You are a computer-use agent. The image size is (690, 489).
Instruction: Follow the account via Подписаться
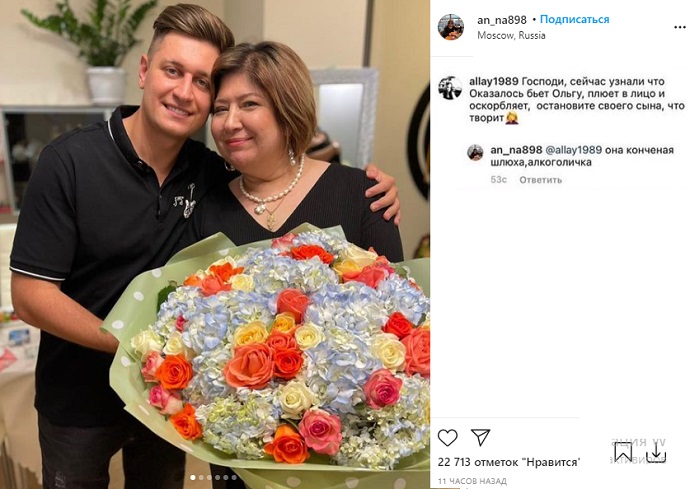pyautogui.click(x=574, y=19)
